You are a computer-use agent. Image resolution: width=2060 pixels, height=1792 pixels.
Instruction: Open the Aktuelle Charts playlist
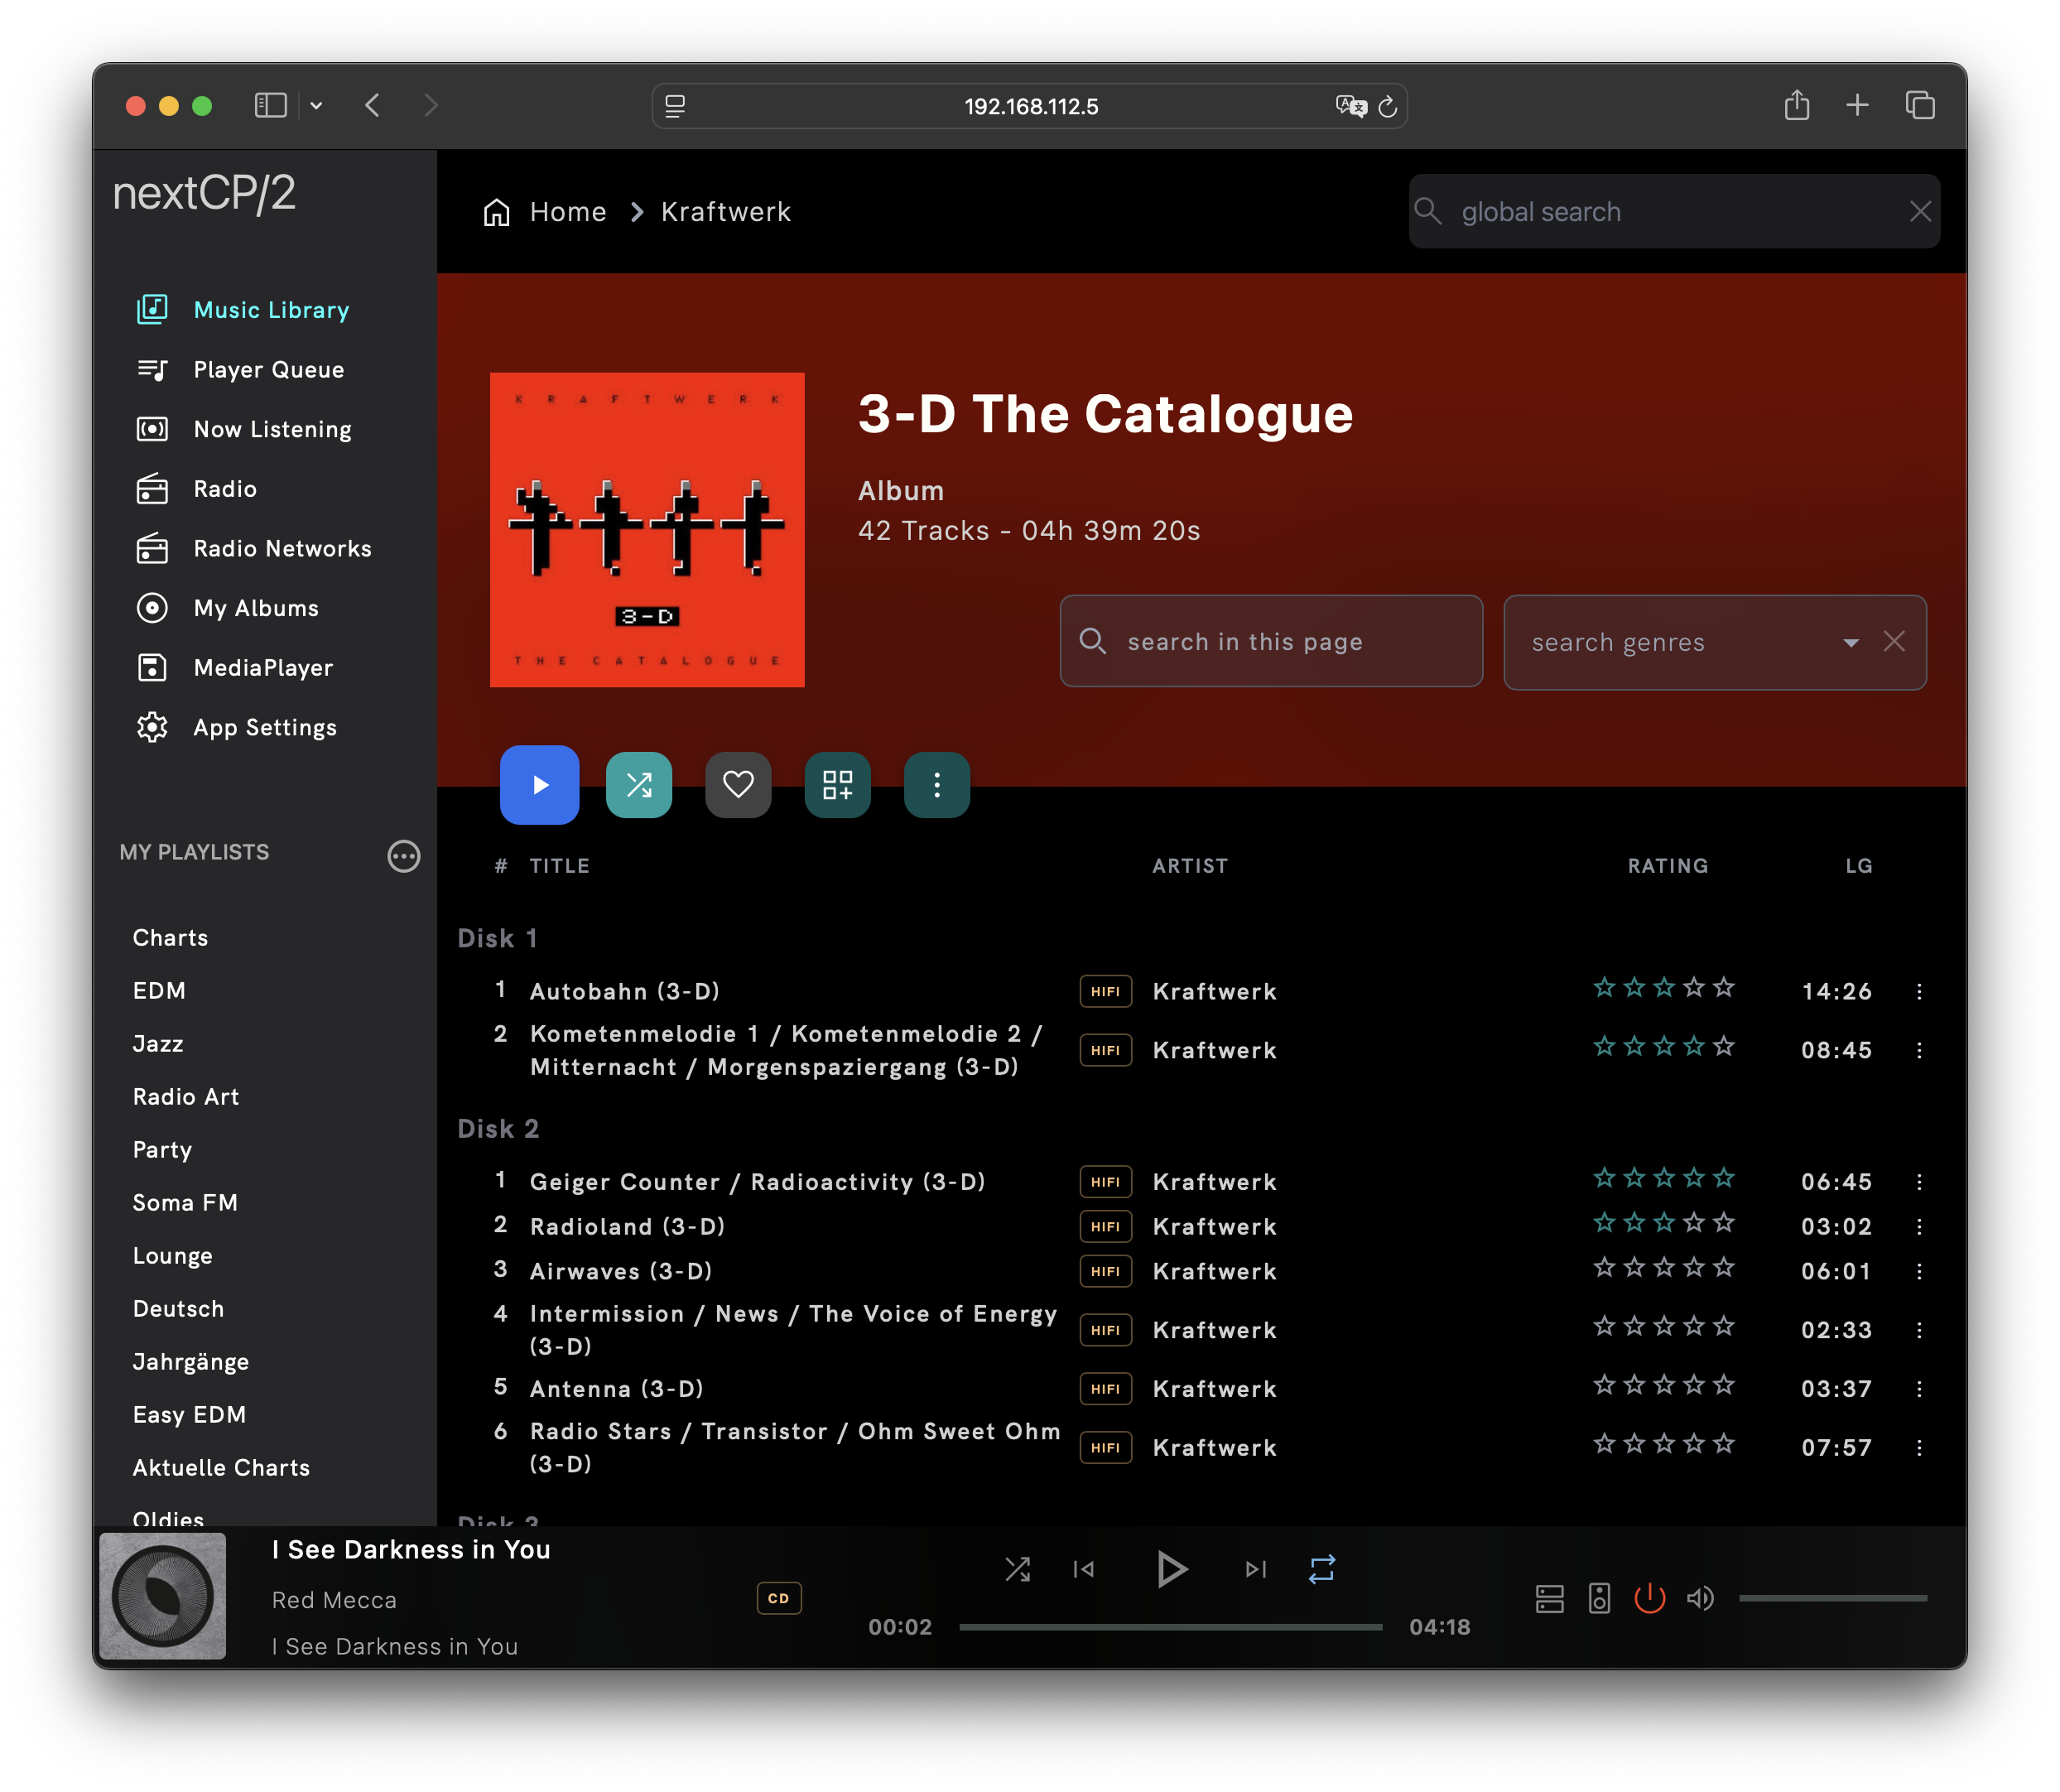point(221,1468)
